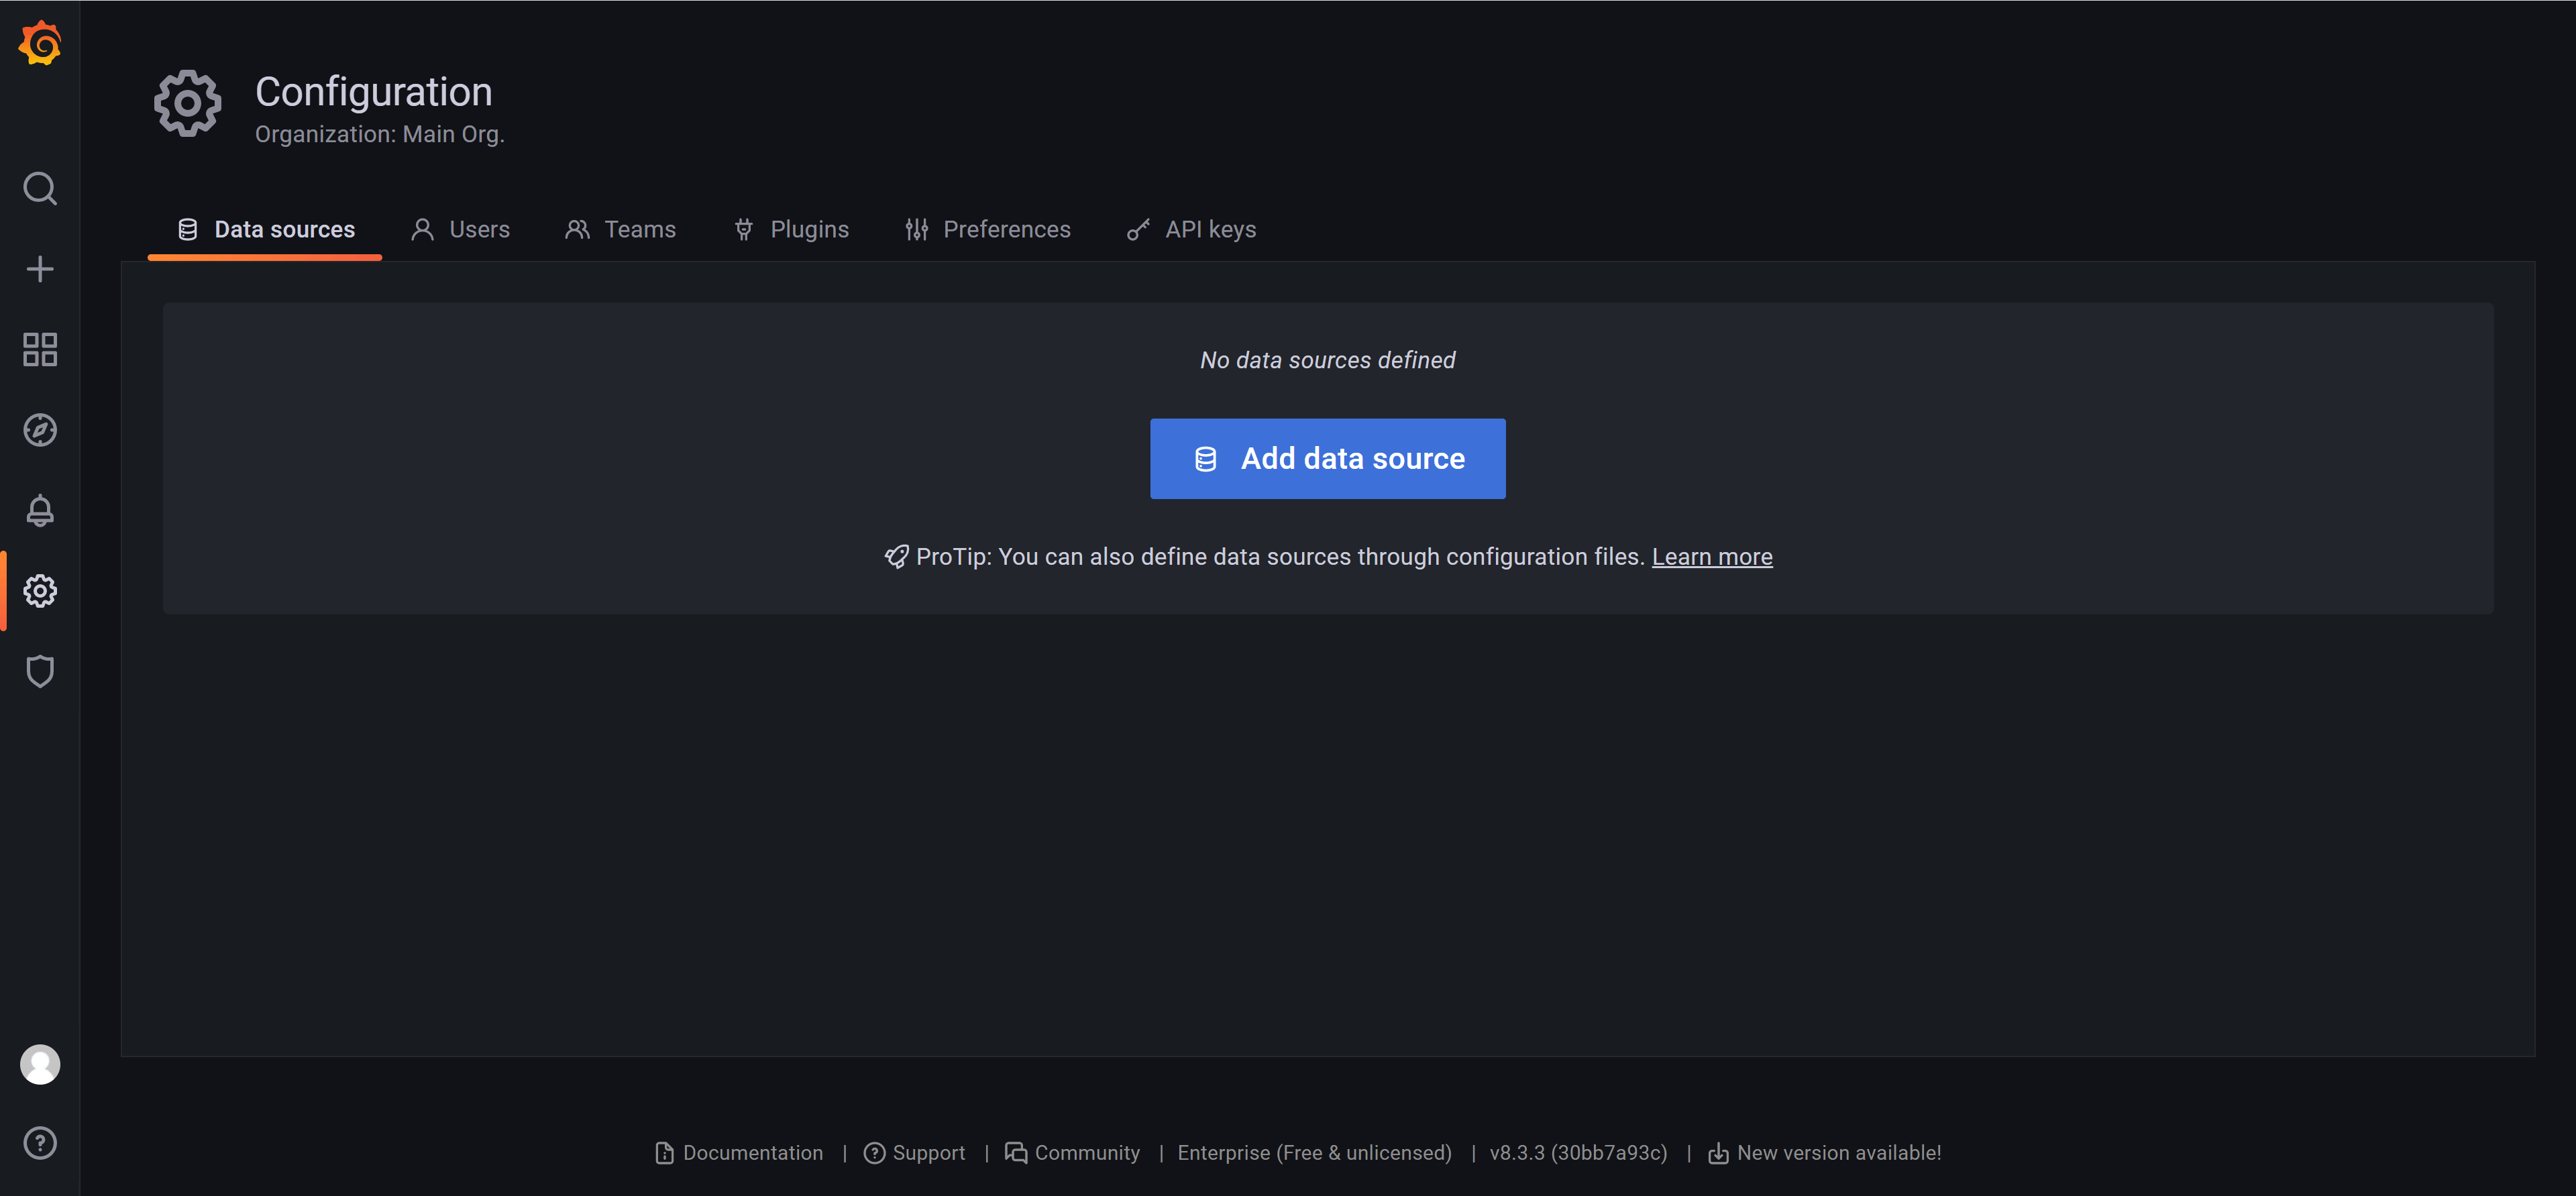
Task: Open the Explore compass icon
Action: 40,430
